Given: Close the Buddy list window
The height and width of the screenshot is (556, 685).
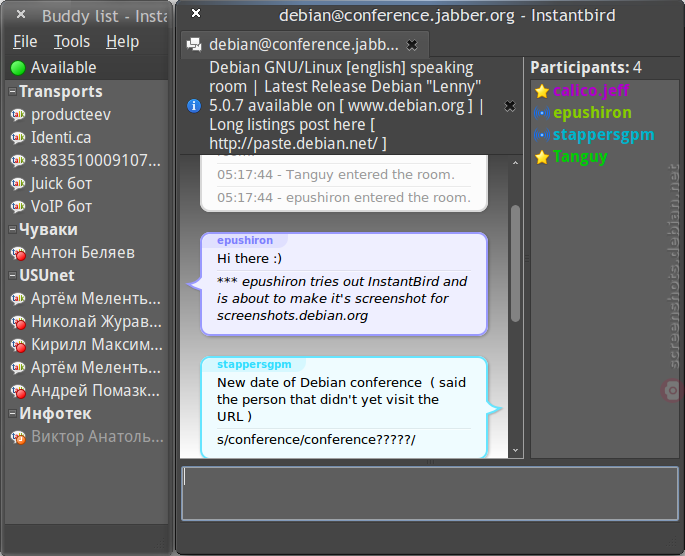Looking at the screenshot, I should (x=21, y=15).
